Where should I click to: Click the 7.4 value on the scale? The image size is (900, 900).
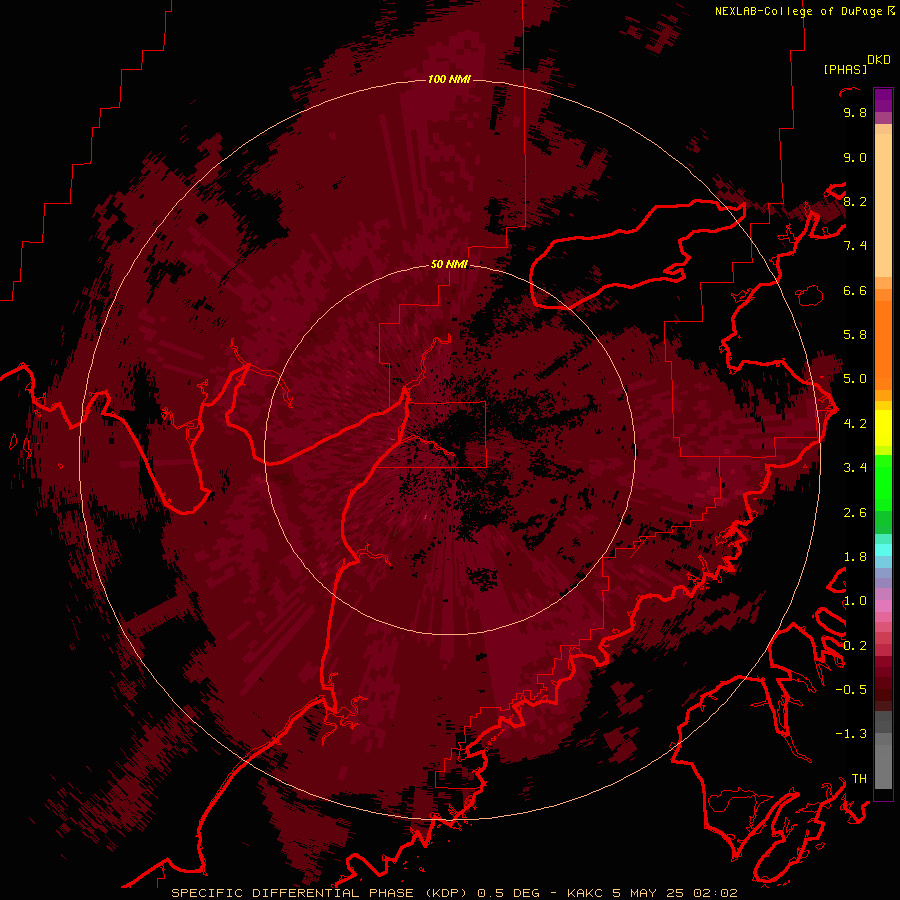pyautogui.click(x=855, y=246)
